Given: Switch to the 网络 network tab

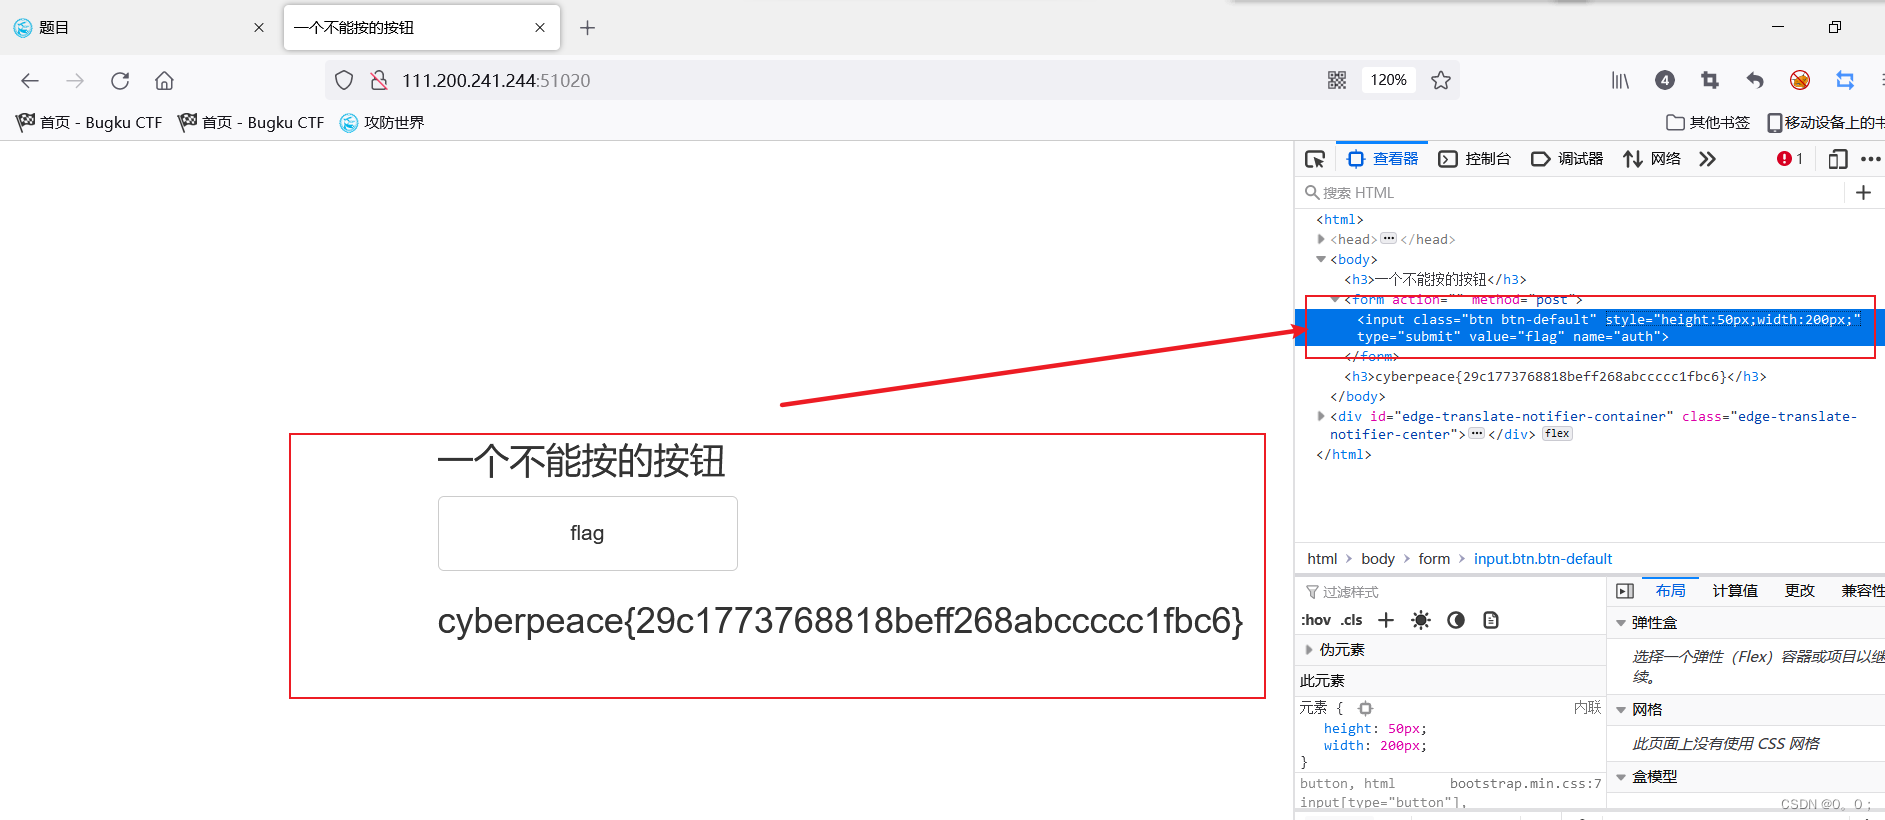Looking at the screenshot, I should (1652, 159).
